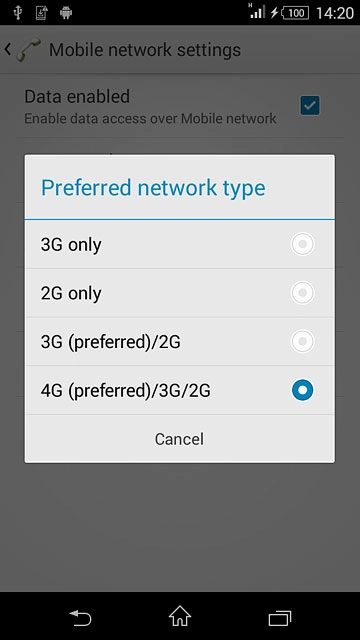Toggle the Data enabled checkbox
Image resolution: width=360 pixels, height=640 pixels.
[x=310, y=105]
